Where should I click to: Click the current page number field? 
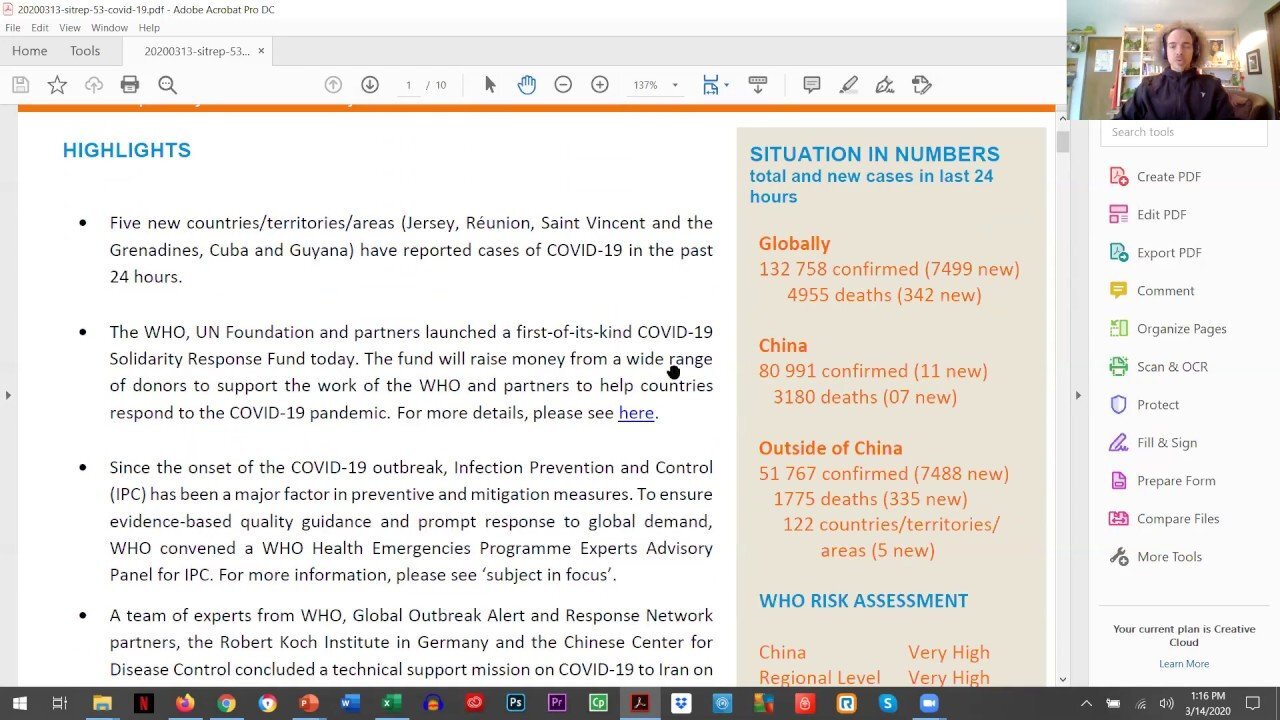click(408, 85)
